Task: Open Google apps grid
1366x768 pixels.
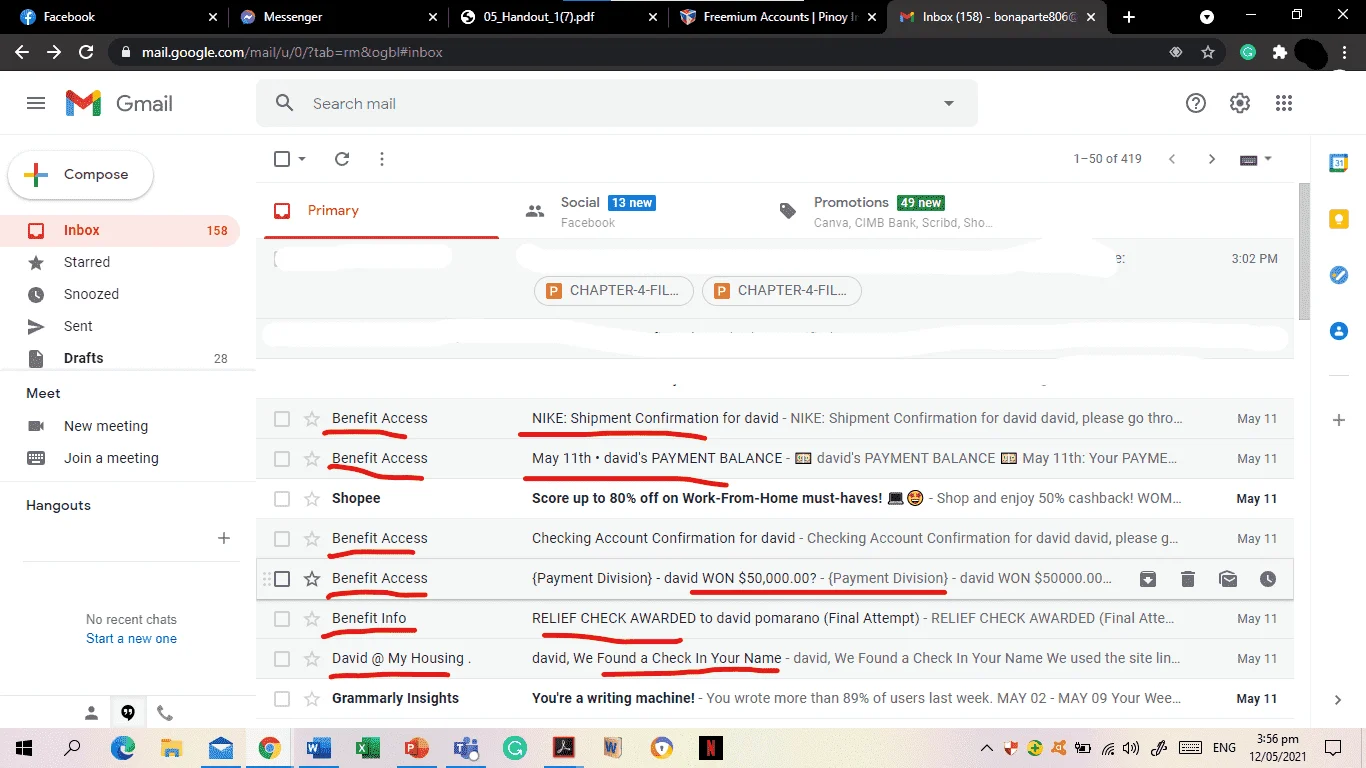Action: [x=1284, y=103]
